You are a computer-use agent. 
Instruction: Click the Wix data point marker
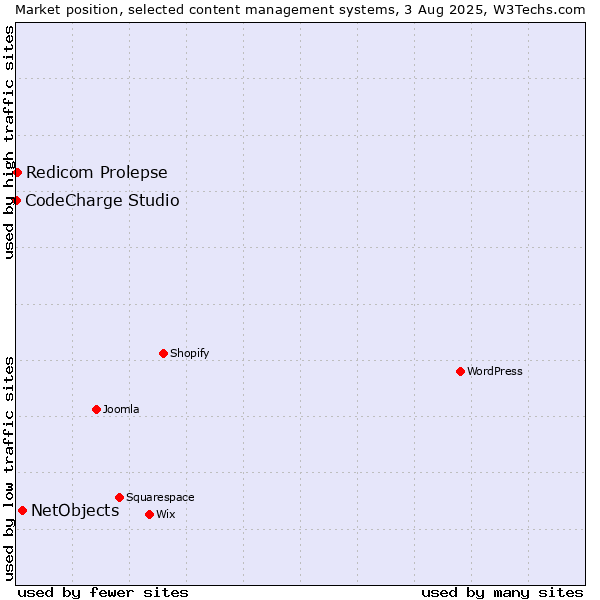tap(150, 515)
